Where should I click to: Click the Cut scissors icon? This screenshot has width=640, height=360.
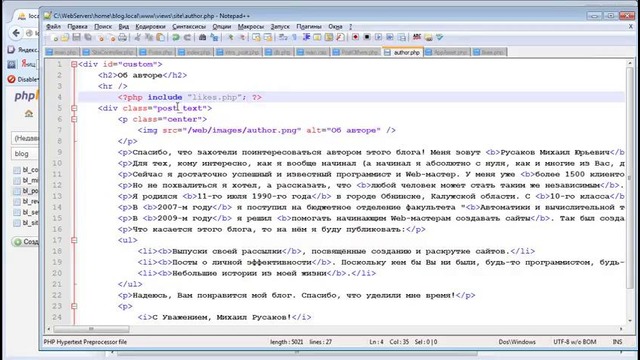[x=138, y=38]
